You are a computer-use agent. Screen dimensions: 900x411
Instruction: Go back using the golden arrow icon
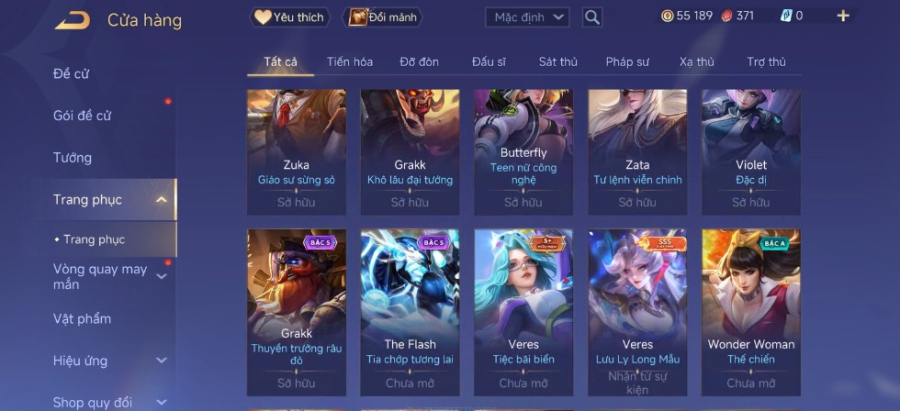[73, 21]
